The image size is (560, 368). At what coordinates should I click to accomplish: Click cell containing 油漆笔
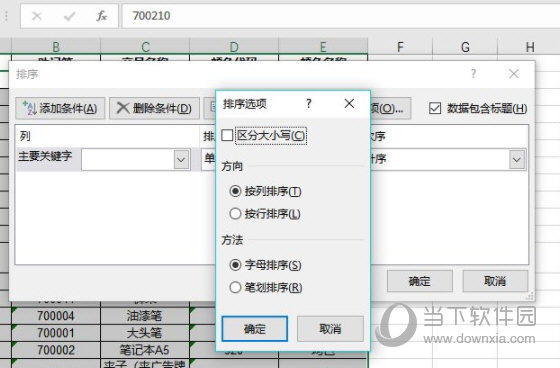point(145,316)
